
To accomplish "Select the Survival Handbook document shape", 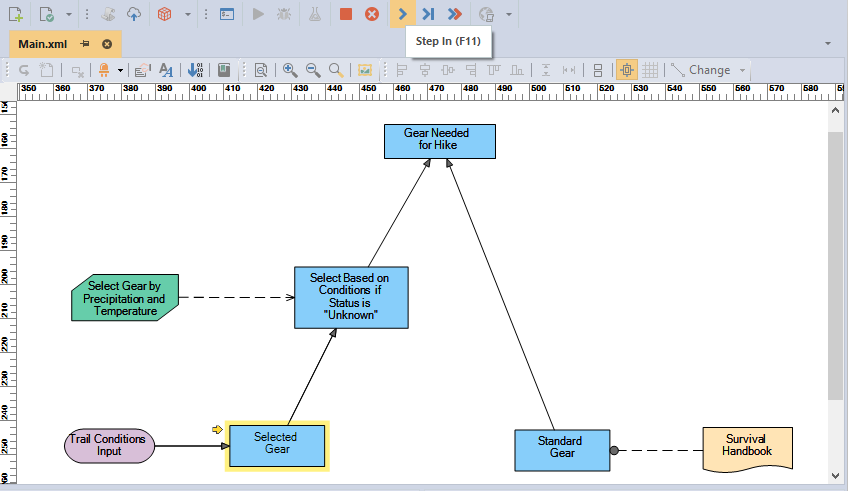I will [x=747, y=449].
